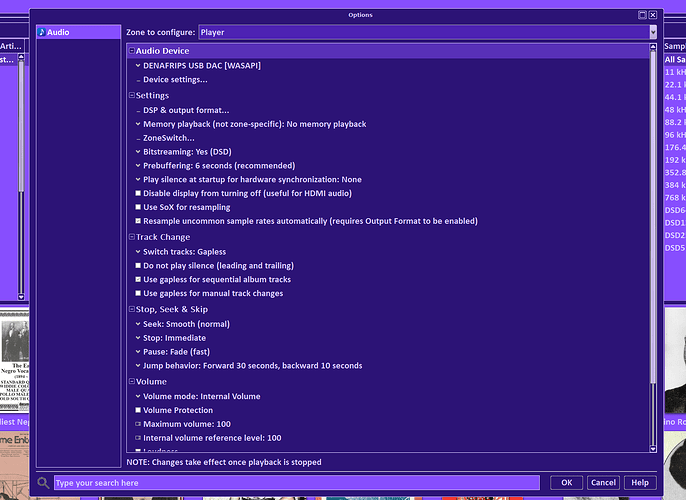Toggle Do not play silence checkbox

pos(138,266)
